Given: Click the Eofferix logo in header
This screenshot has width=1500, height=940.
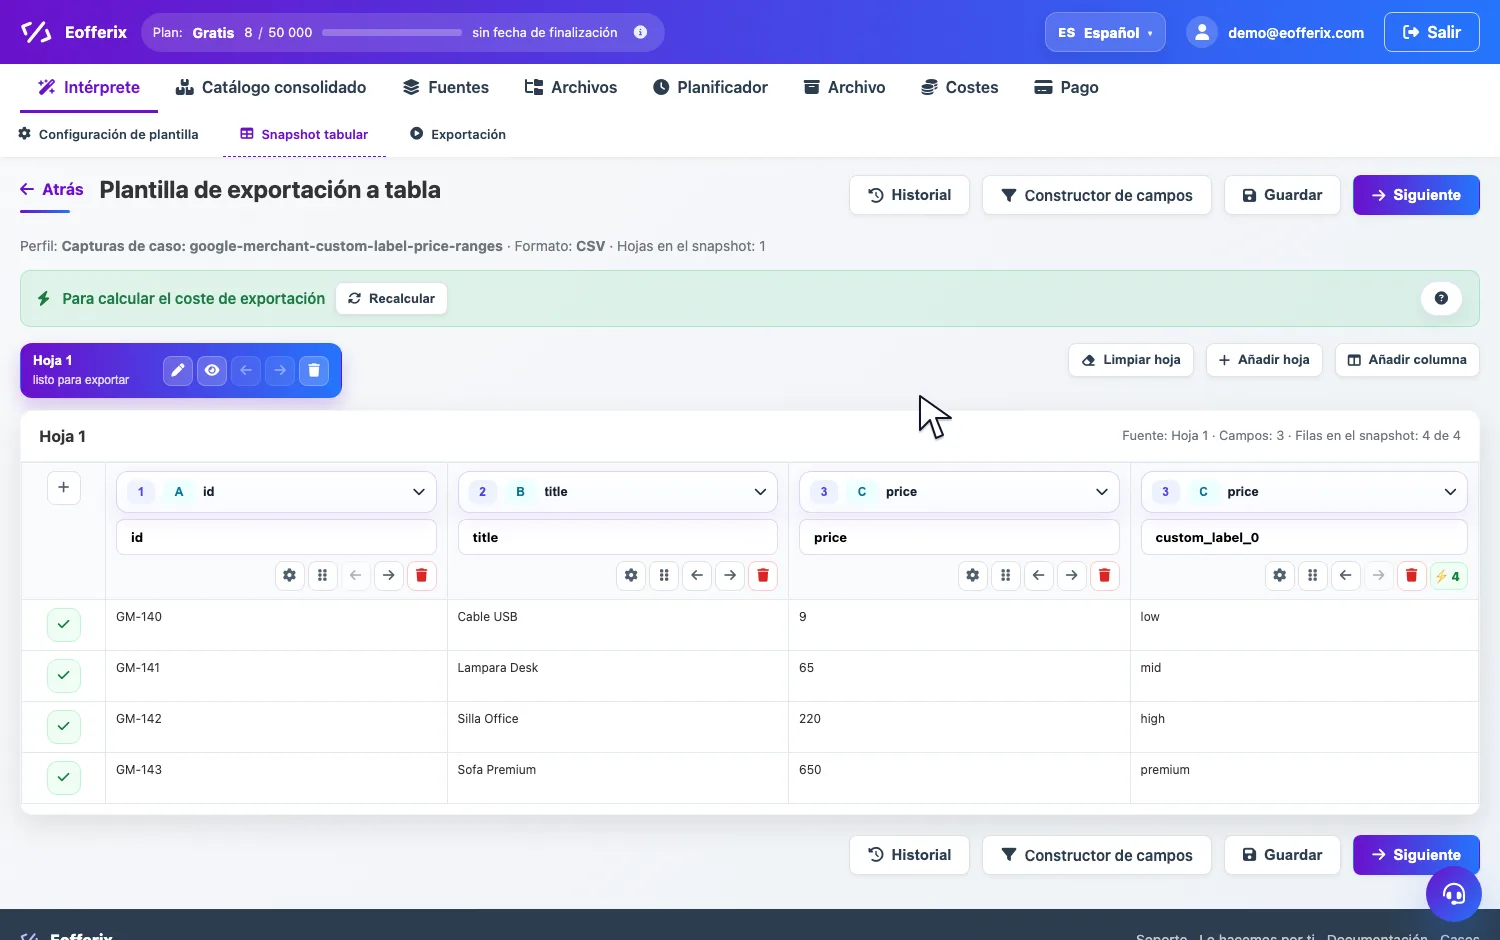Looking at the screenshot, I should (74, 32).
